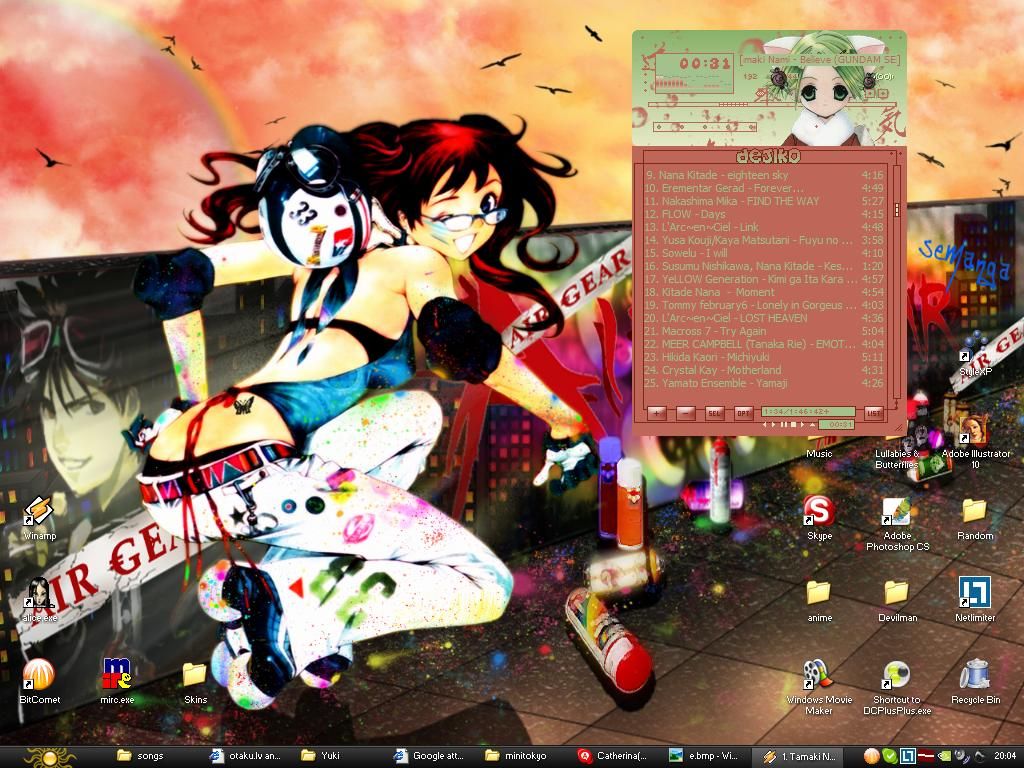The width and height of the screenshot is (1024, 768).
Task: Open the Devilman folder icon
Action: (897, 600)
